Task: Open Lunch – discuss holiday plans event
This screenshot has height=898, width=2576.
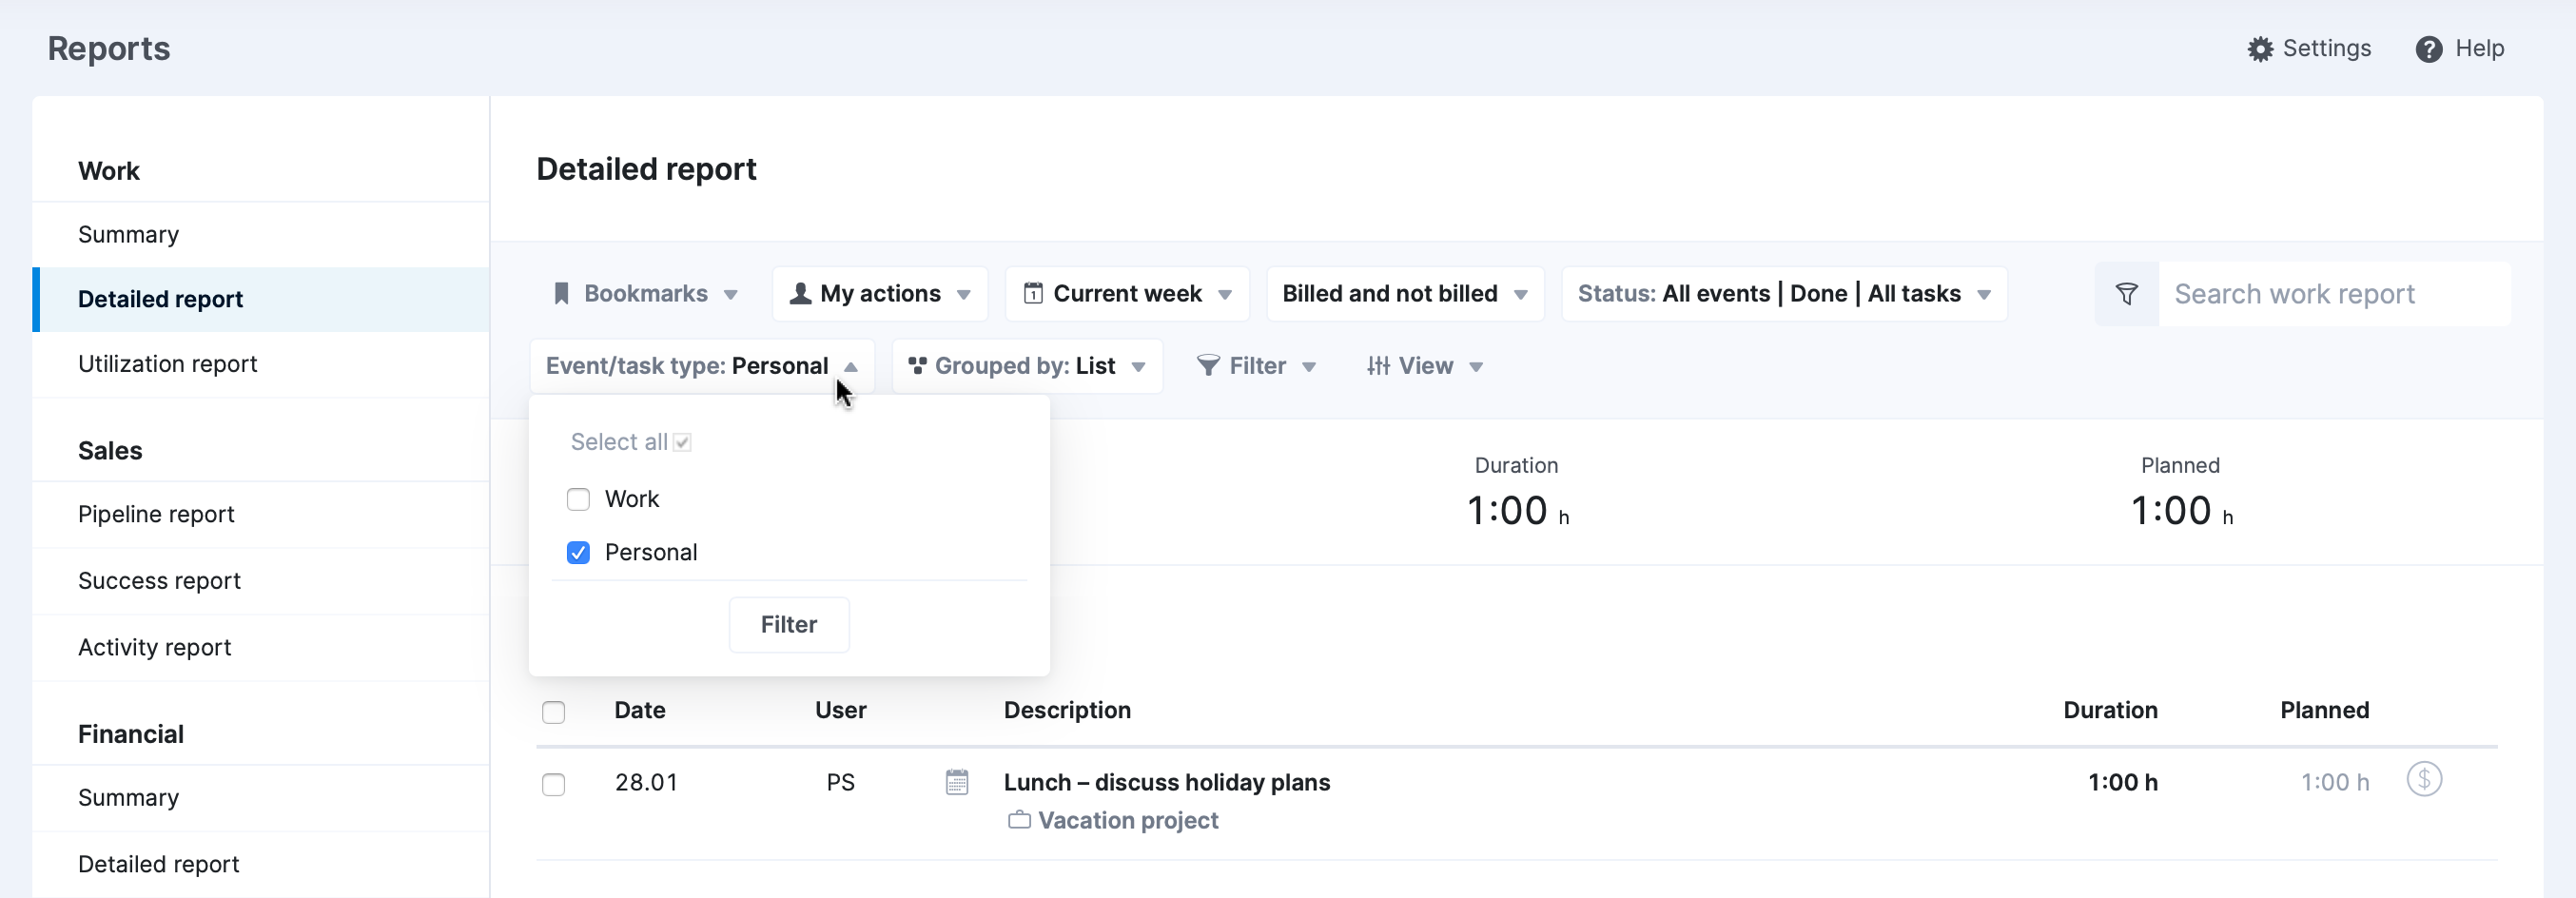Action: click(1166, 782)
